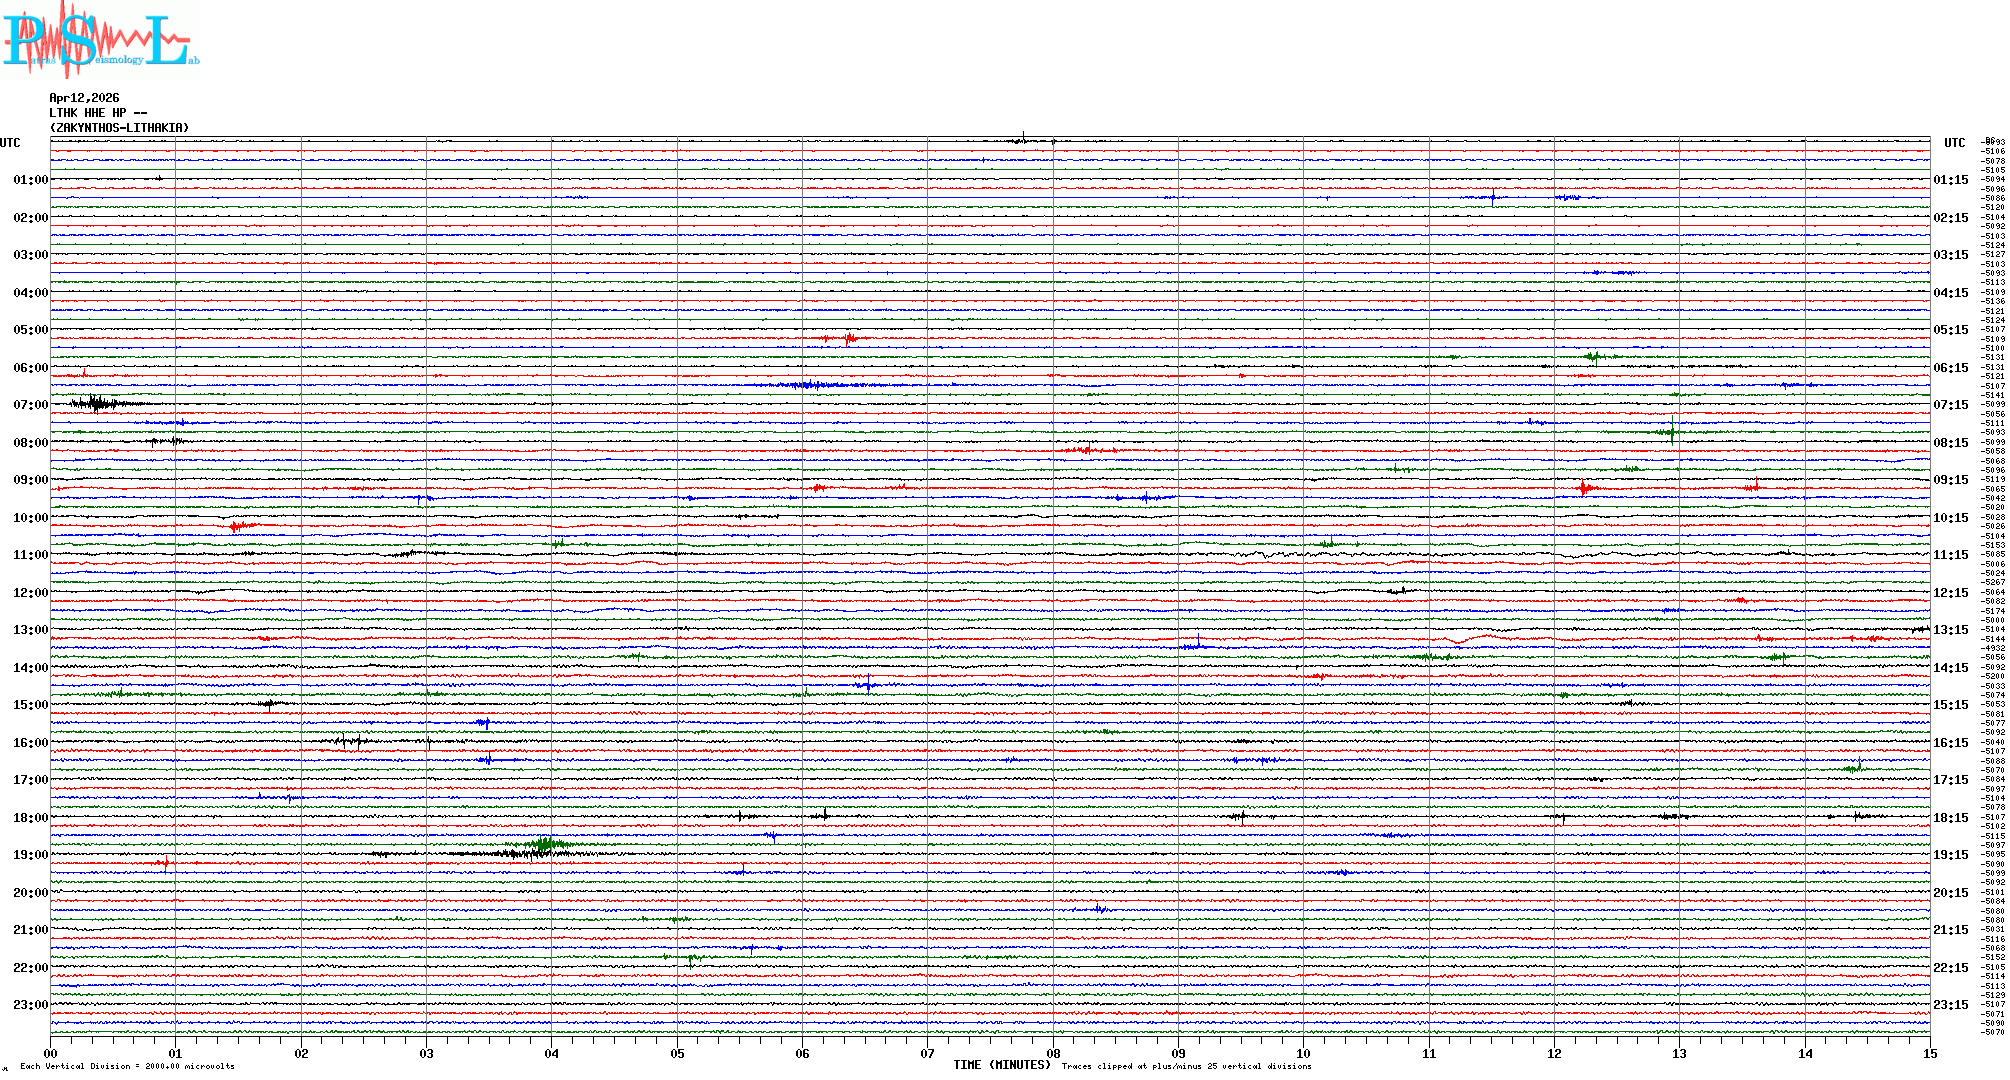The height and width of the screenshot is (1080, 2010).
Task: Click minute marker 08 on bottom axis
Action: [x=1053, y=1053]
